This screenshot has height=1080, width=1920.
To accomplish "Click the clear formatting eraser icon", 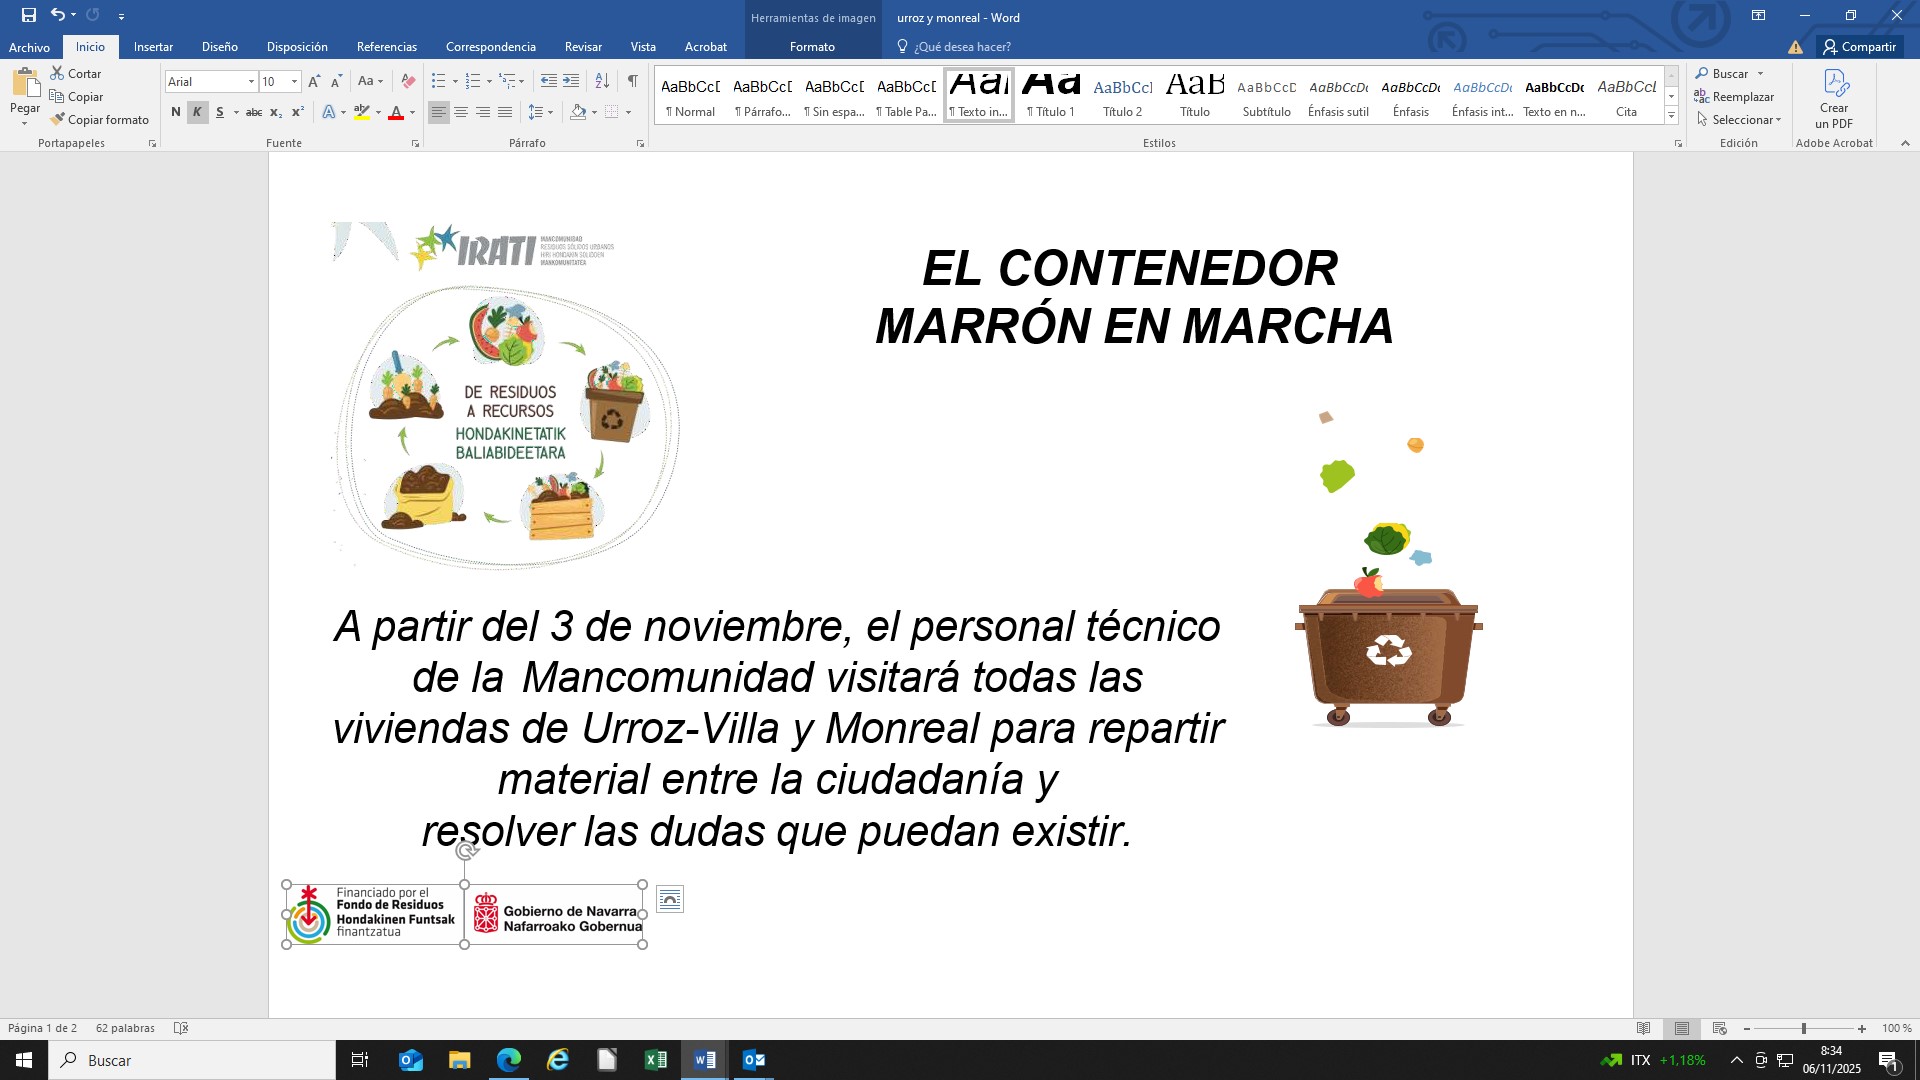I will point(408,81).
